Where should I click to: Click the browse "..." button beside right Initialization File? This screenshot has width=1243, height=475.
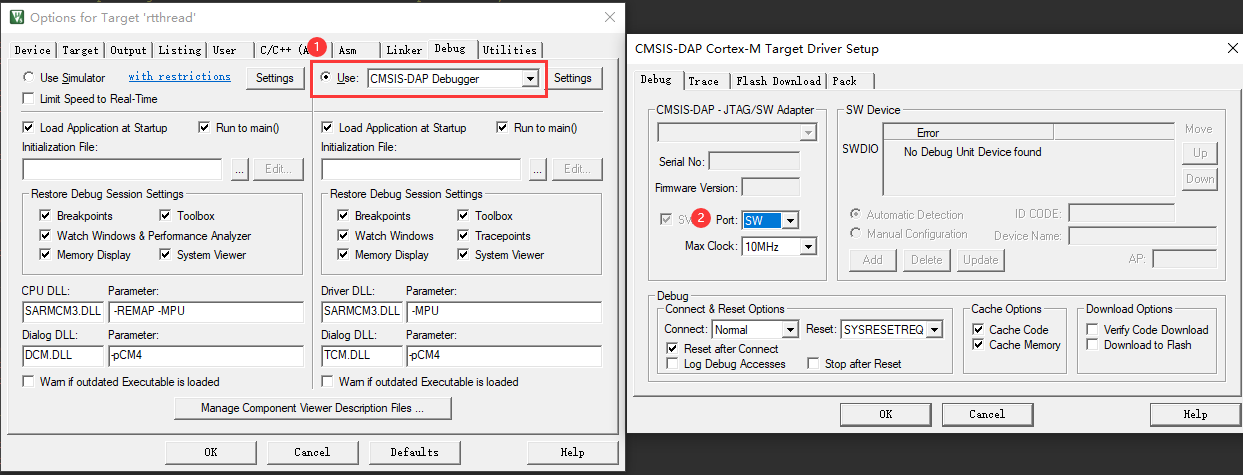[538, 169]
